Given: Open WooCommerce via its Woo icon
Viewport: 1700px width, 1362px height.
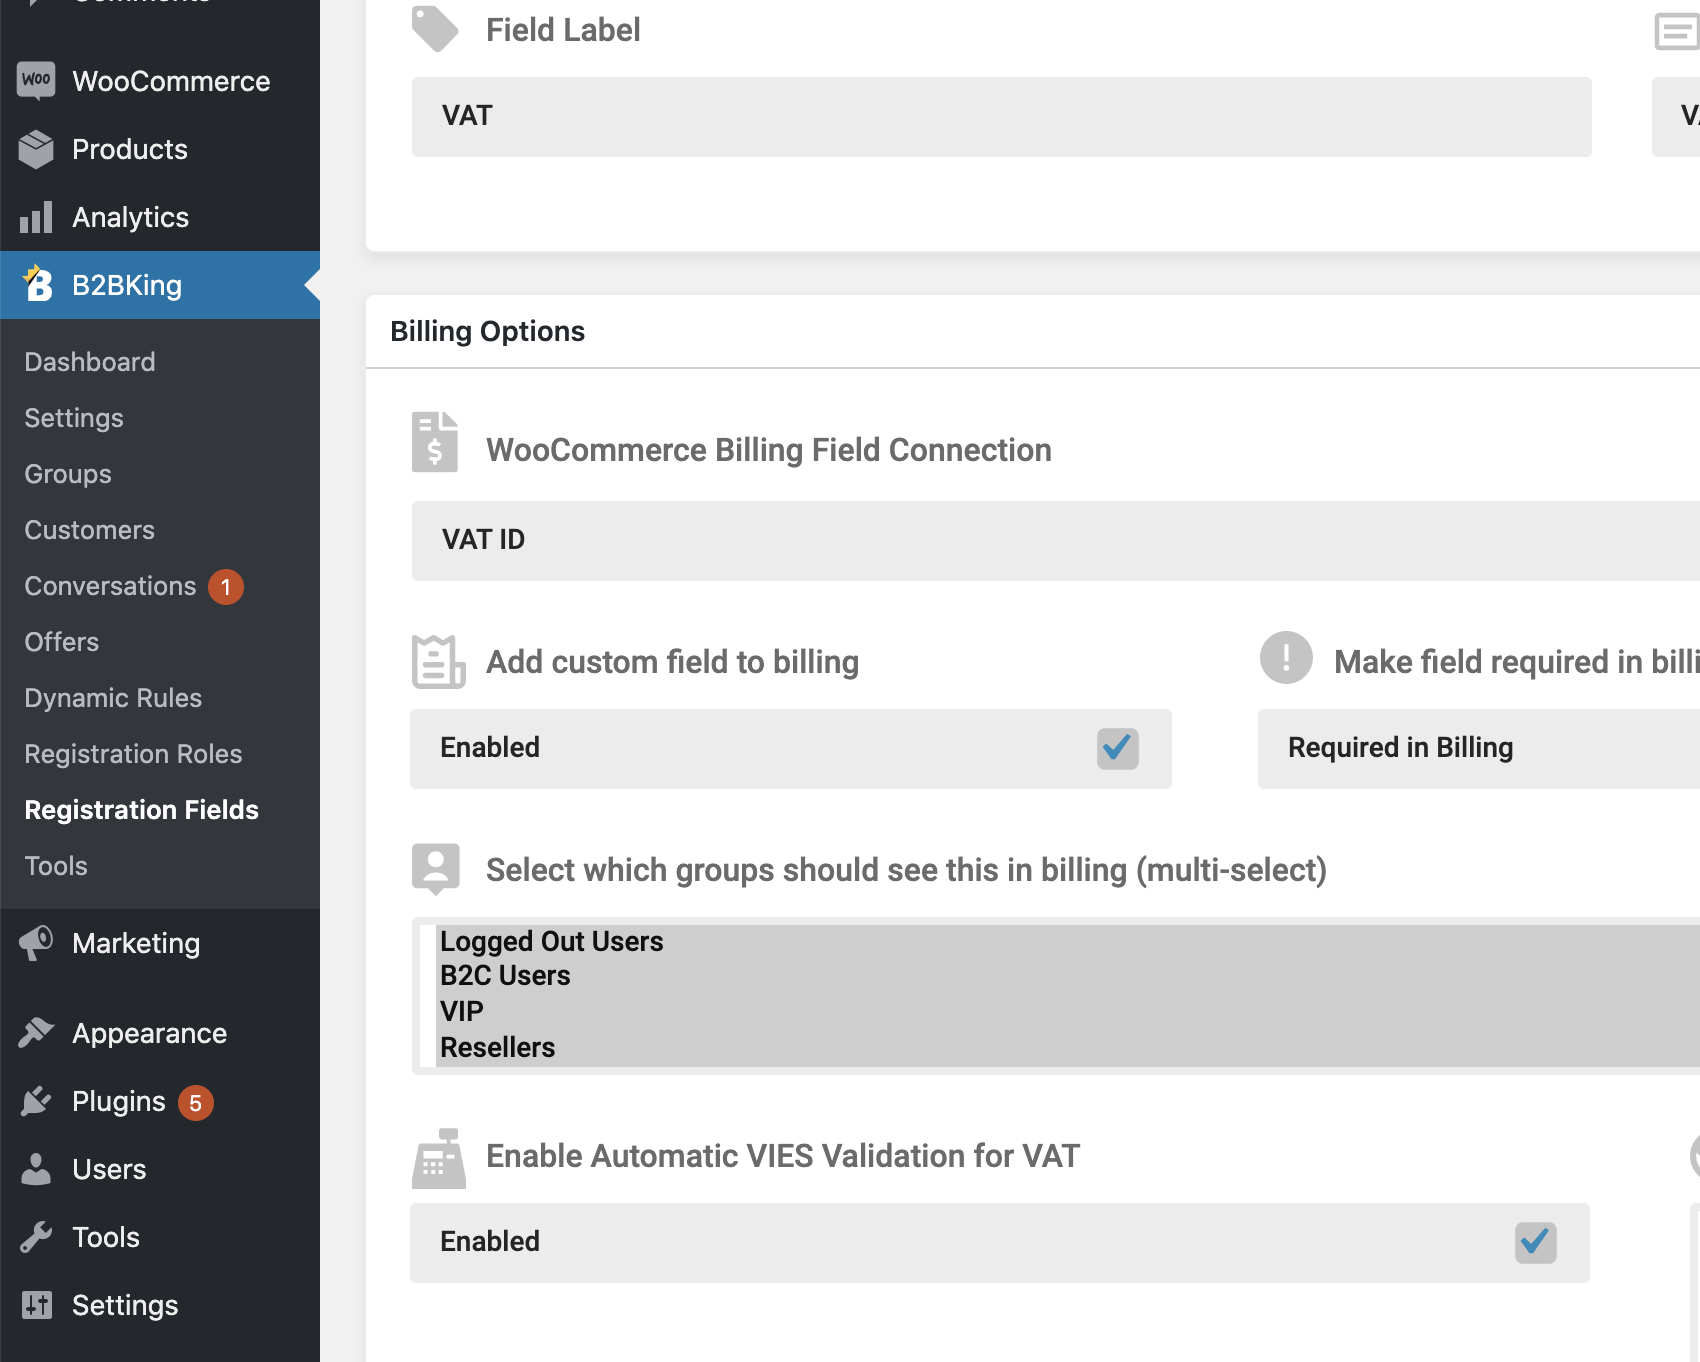Looking at the screenshot, I should tap(36, 81).
